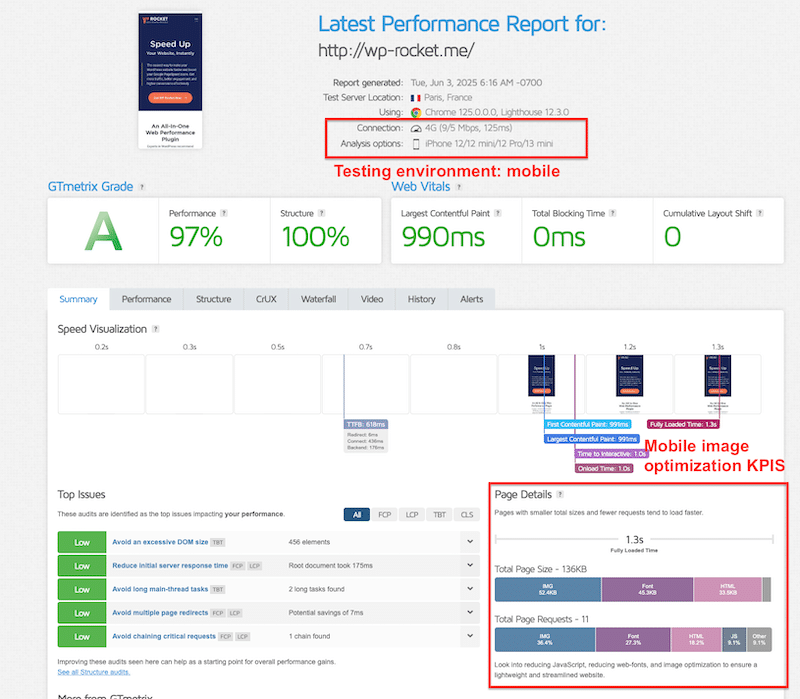Open the Structure score help icon
This screenshot has width=800, height=699.
point(321,213)
